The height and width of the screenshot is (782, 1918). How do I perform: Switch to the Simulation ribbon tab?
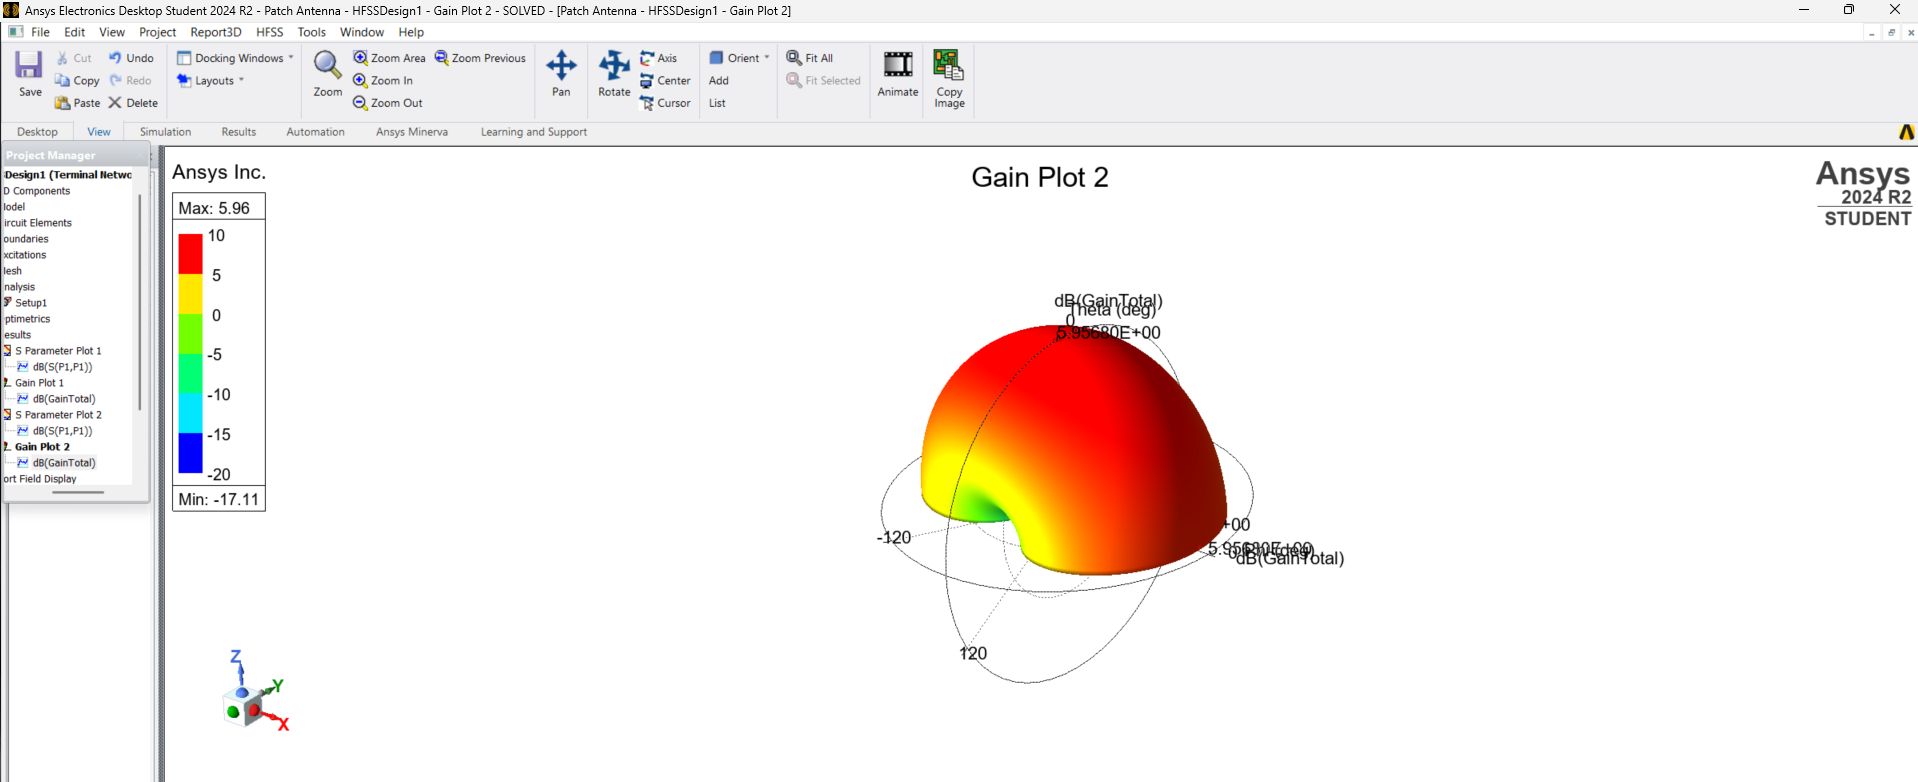point(165,132)
